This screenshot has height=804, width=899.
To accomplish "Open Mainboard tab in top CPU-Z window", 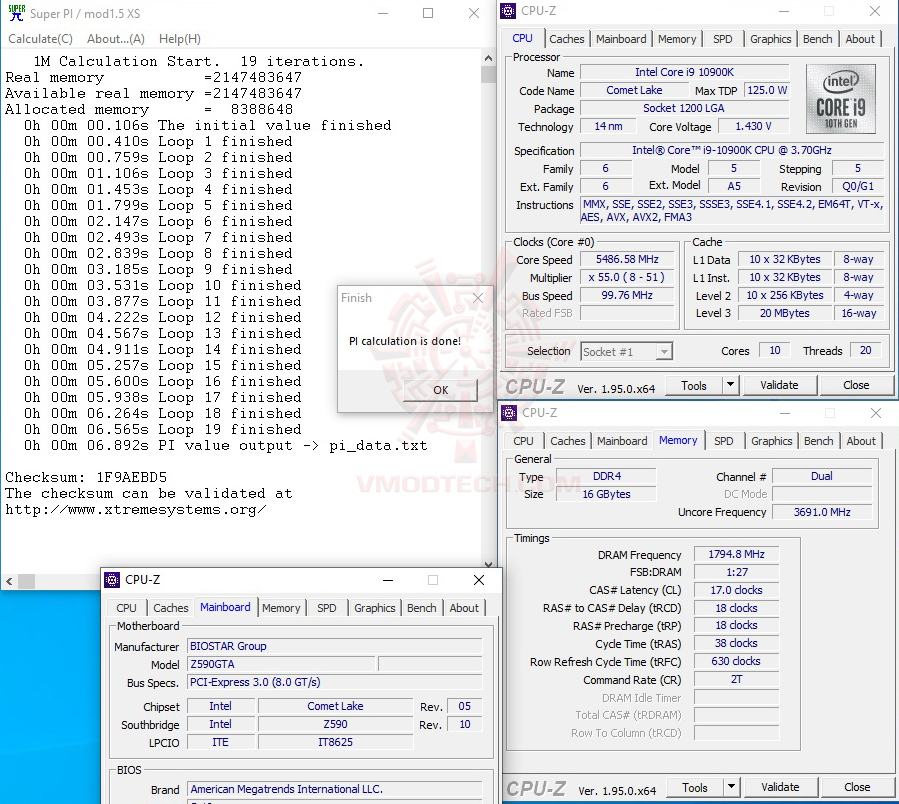I will coord(621,39).
